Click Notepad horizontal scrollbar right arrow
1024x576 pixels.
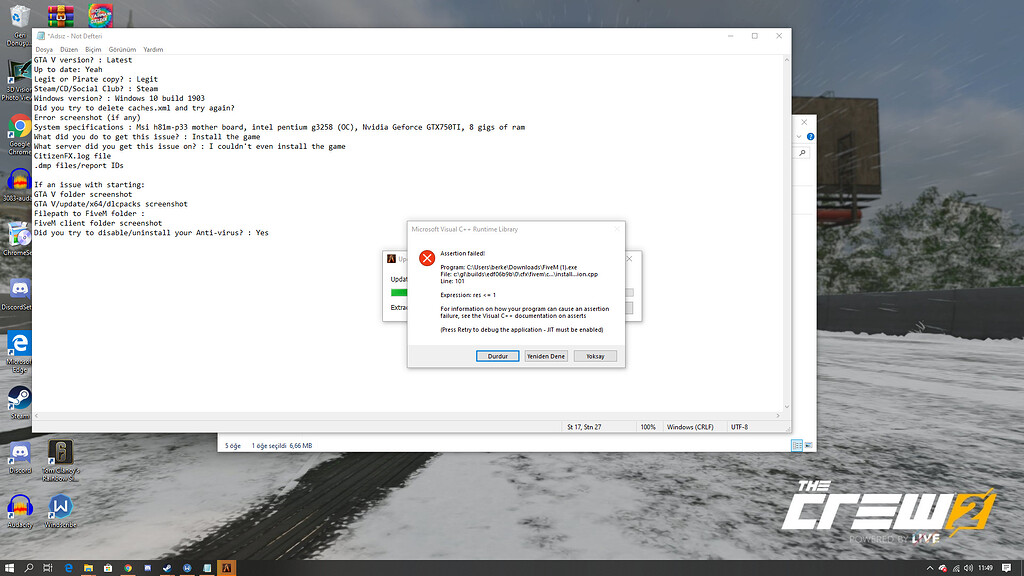coord(778,415)
